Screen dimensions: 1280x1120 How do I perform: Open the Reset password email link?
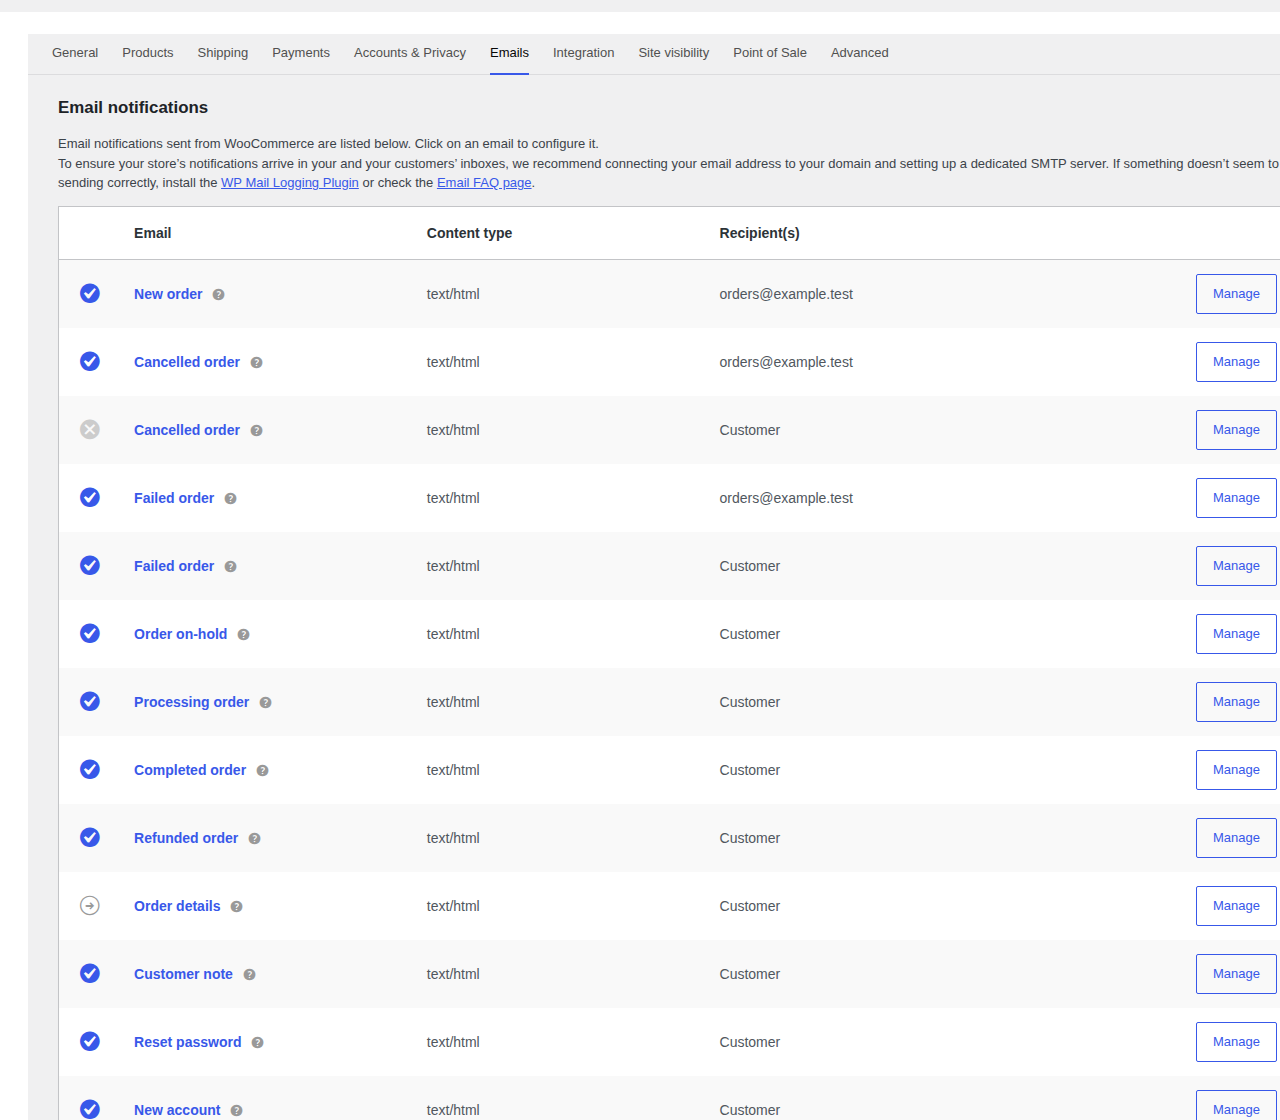pyautogui.click(x=188, y=1042)
